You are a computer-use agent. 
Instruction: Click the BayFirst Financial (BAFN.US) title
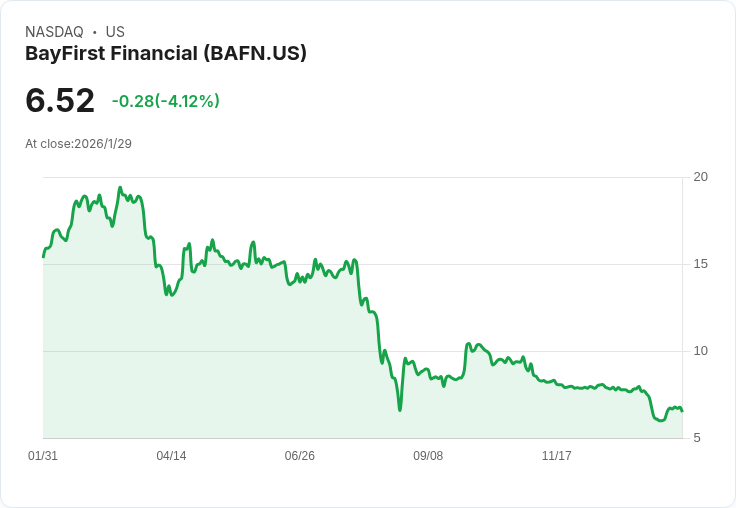pyautogui.click(x=166, y=54)
